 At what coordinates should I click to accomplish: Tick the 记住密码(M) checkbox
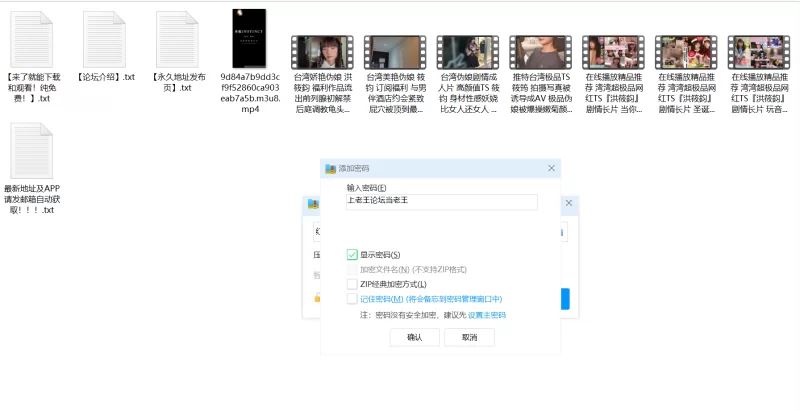pyautogui.click(x=352, y=299)
